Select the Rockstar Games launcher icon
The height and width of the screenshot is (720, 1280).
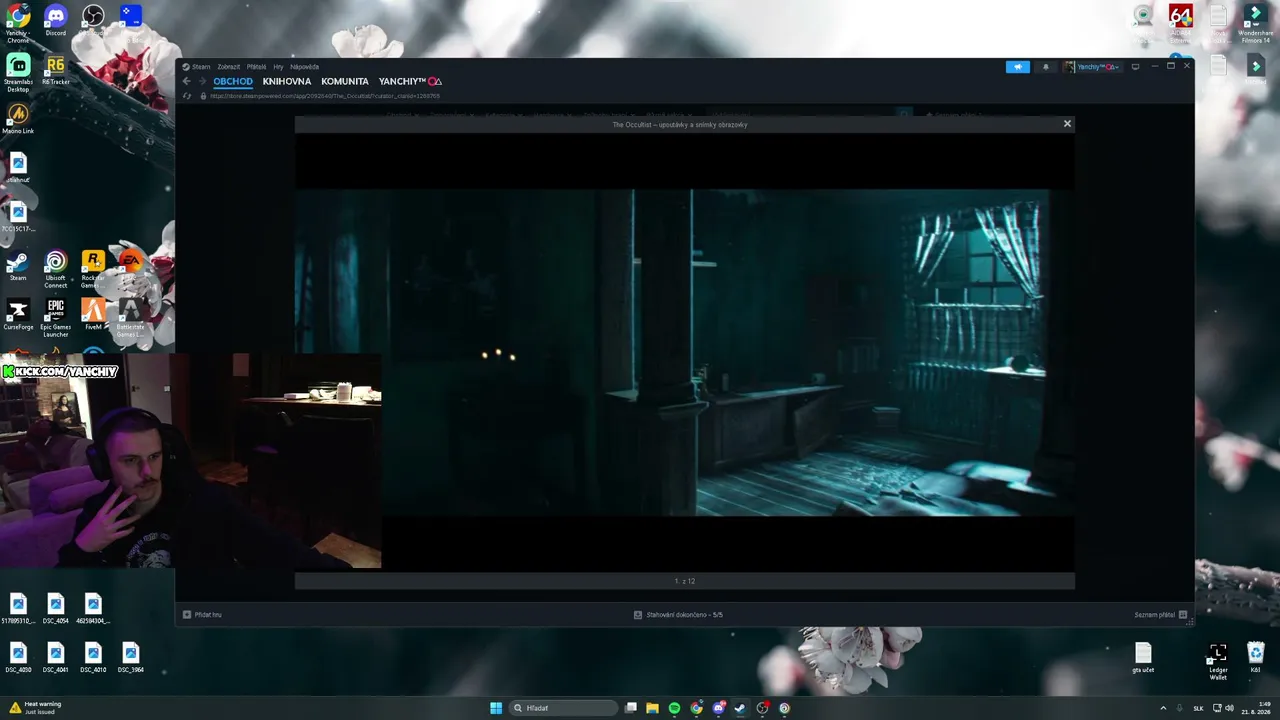(93, 269)
